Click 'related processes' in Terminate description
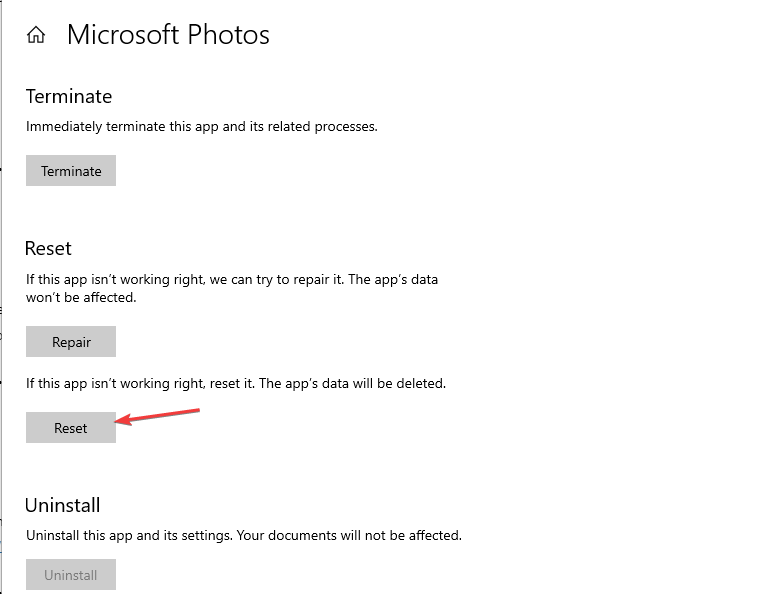Screen dimensions: 776x594 point(322,127)
